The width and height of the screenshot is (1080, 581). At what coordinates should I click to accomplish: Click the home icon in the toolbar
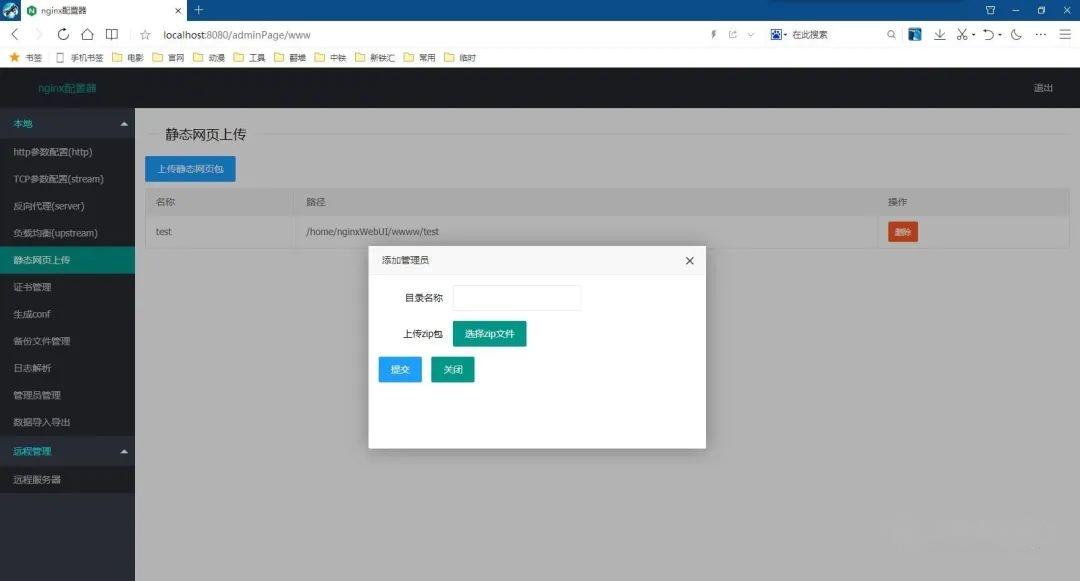point(85,34)
